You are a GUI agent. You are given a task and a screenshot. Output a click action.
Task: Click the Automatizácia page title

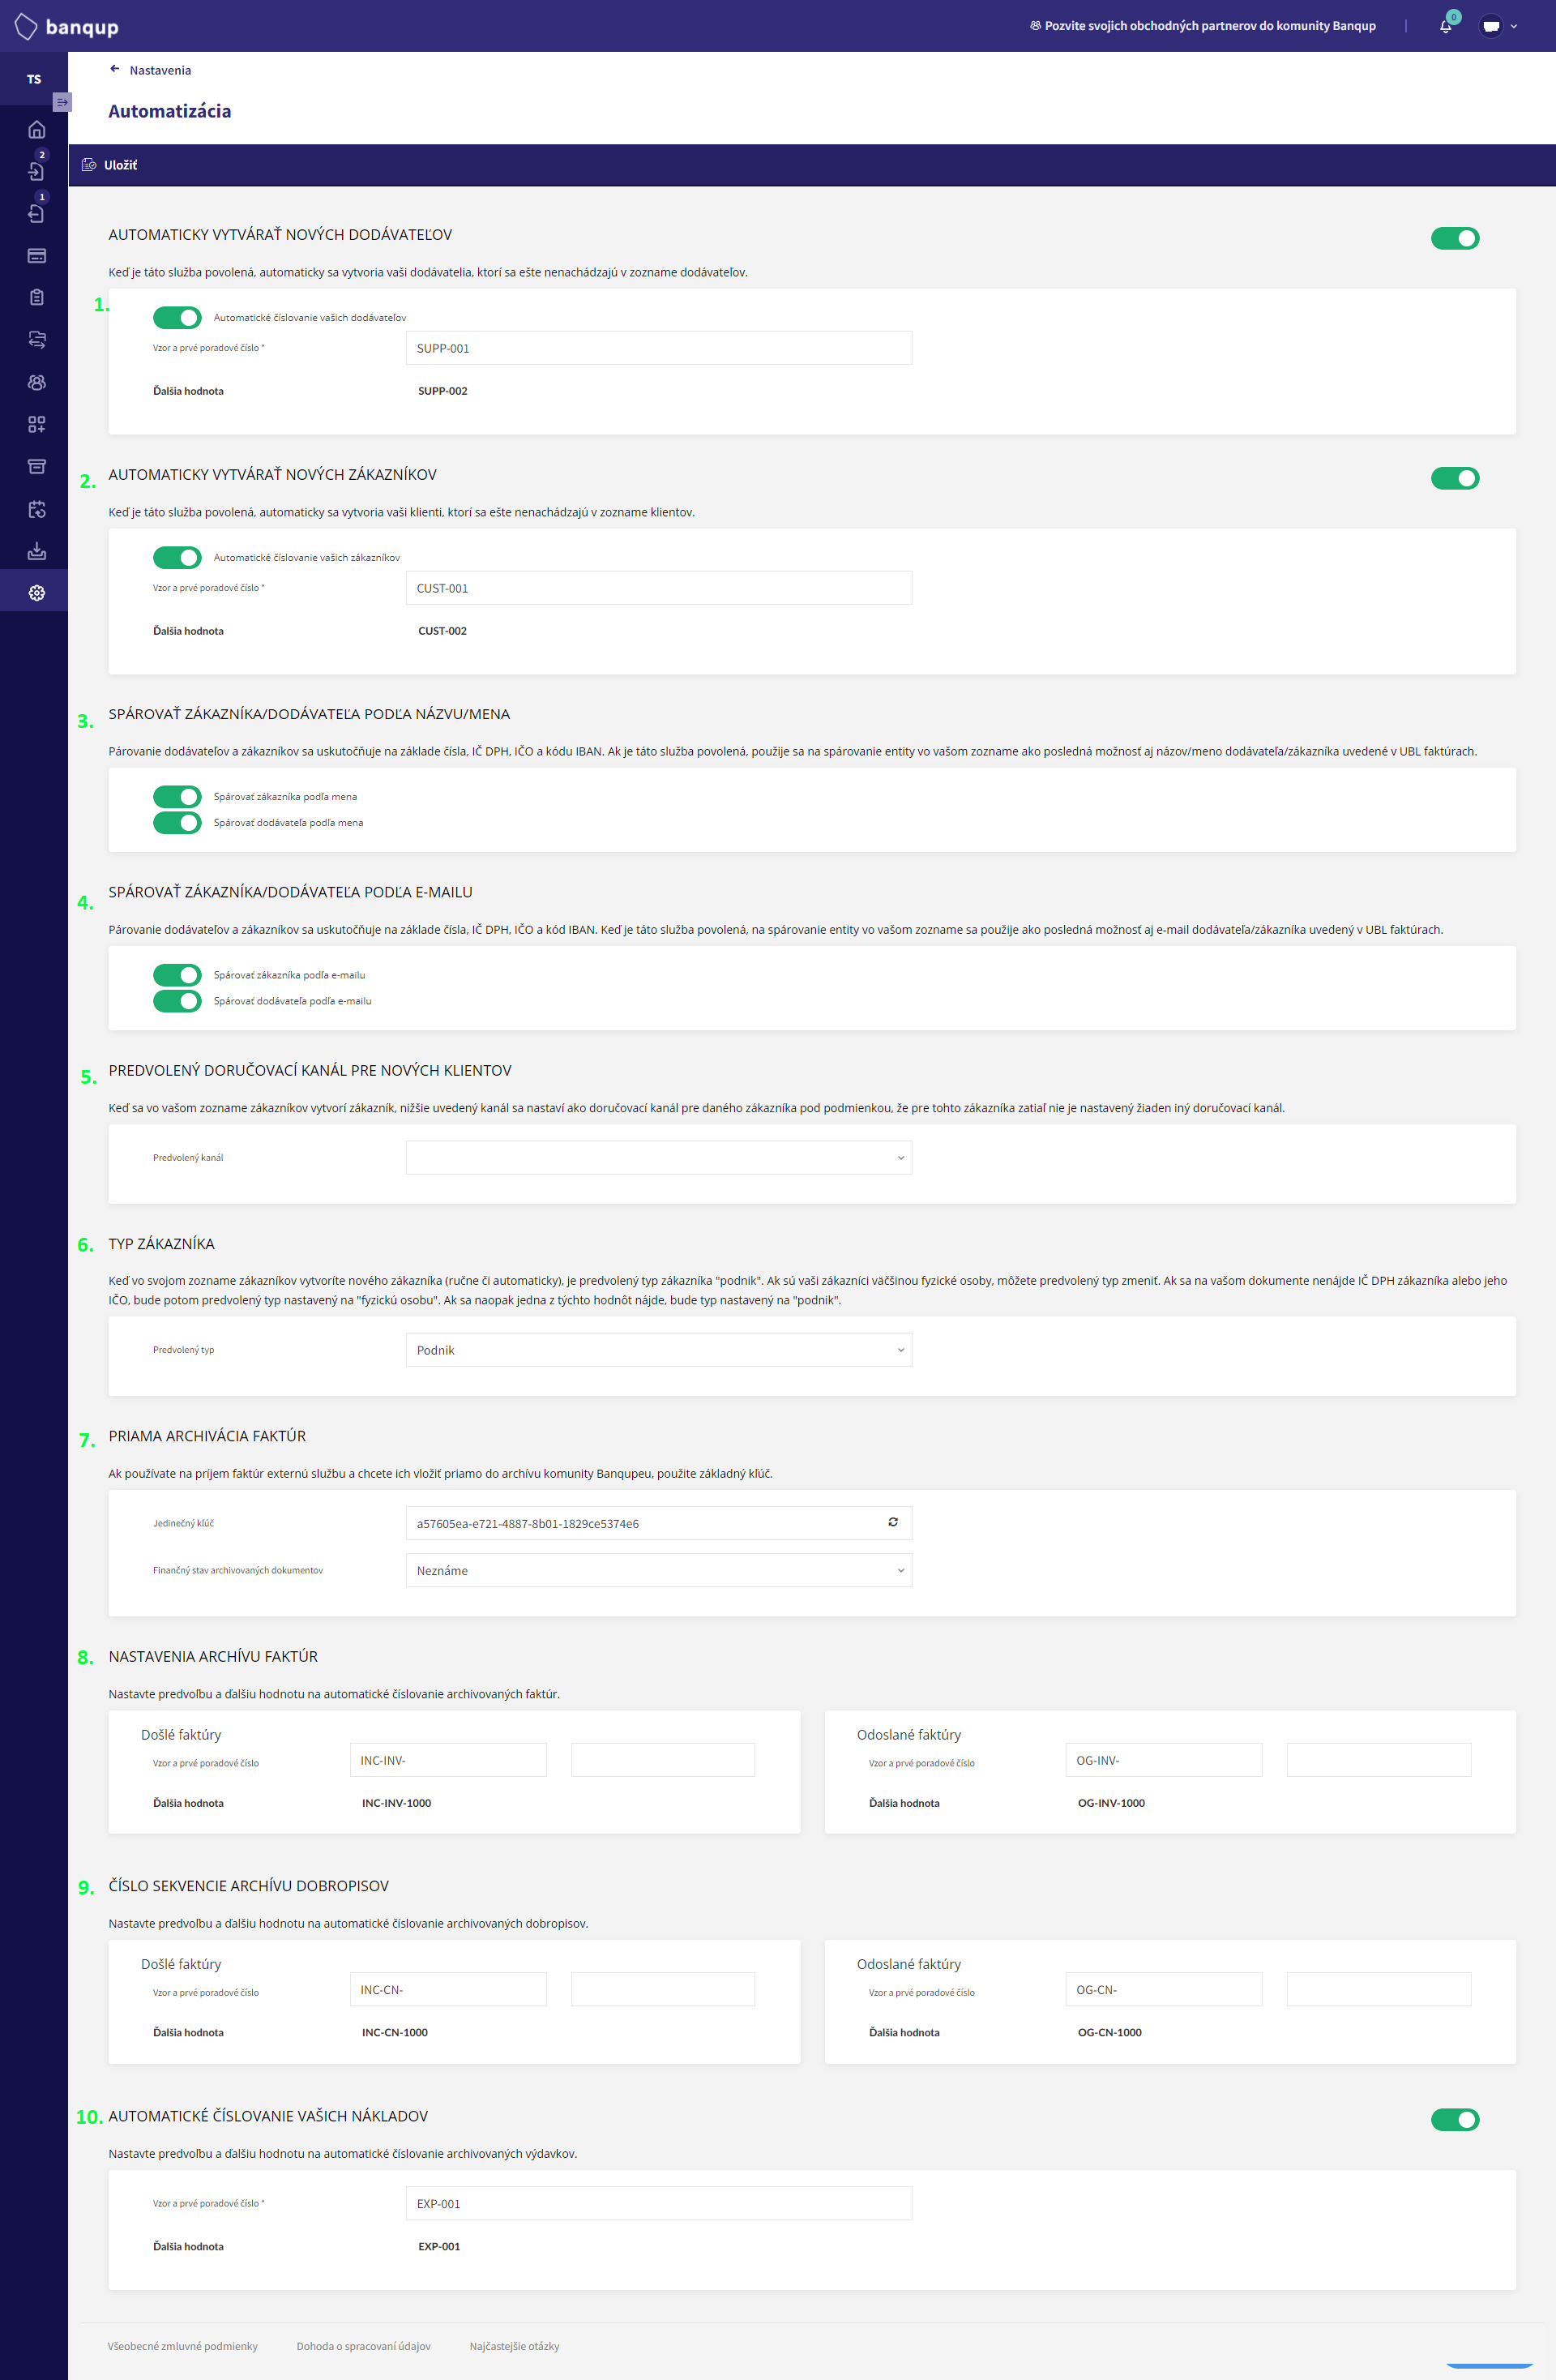(170, 112)
